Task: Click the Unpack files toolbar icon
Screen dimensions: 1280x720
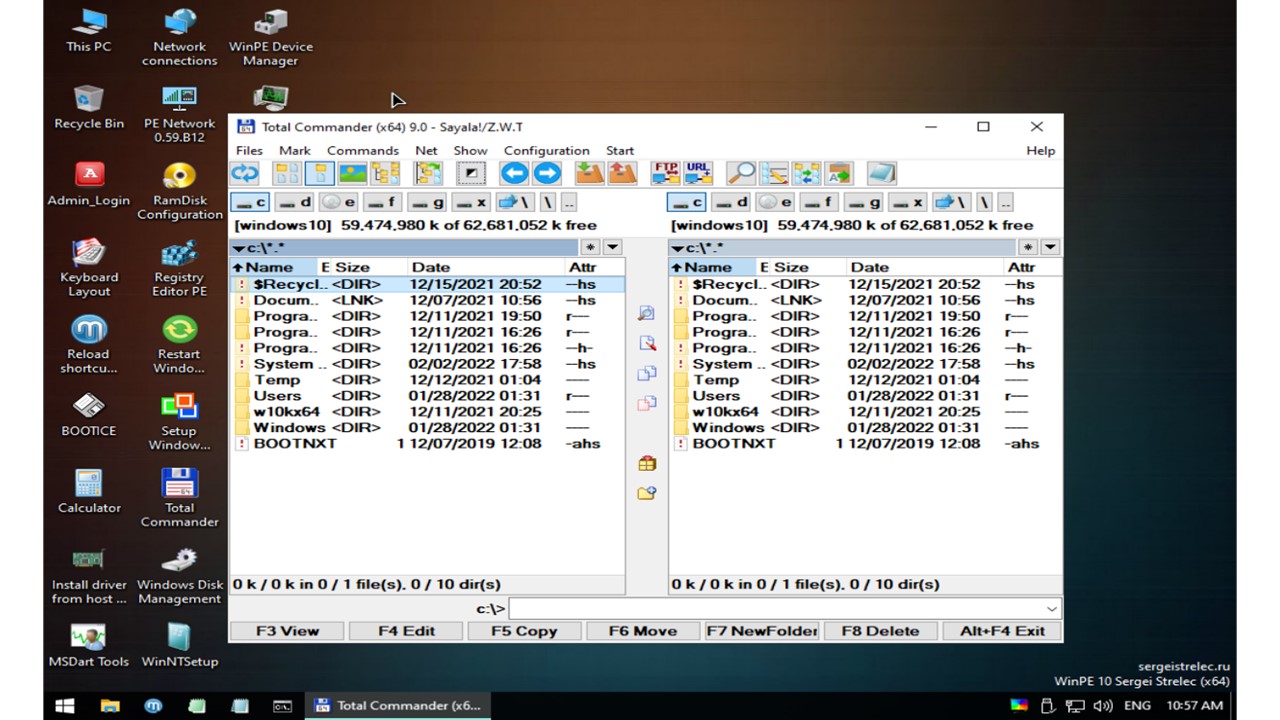Action: [622, 174]
